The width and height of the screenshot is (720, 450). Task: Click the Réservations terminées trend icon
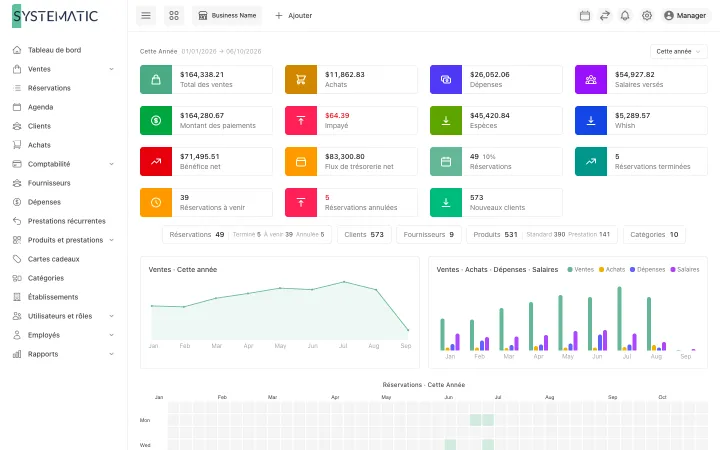coord(591,162)
